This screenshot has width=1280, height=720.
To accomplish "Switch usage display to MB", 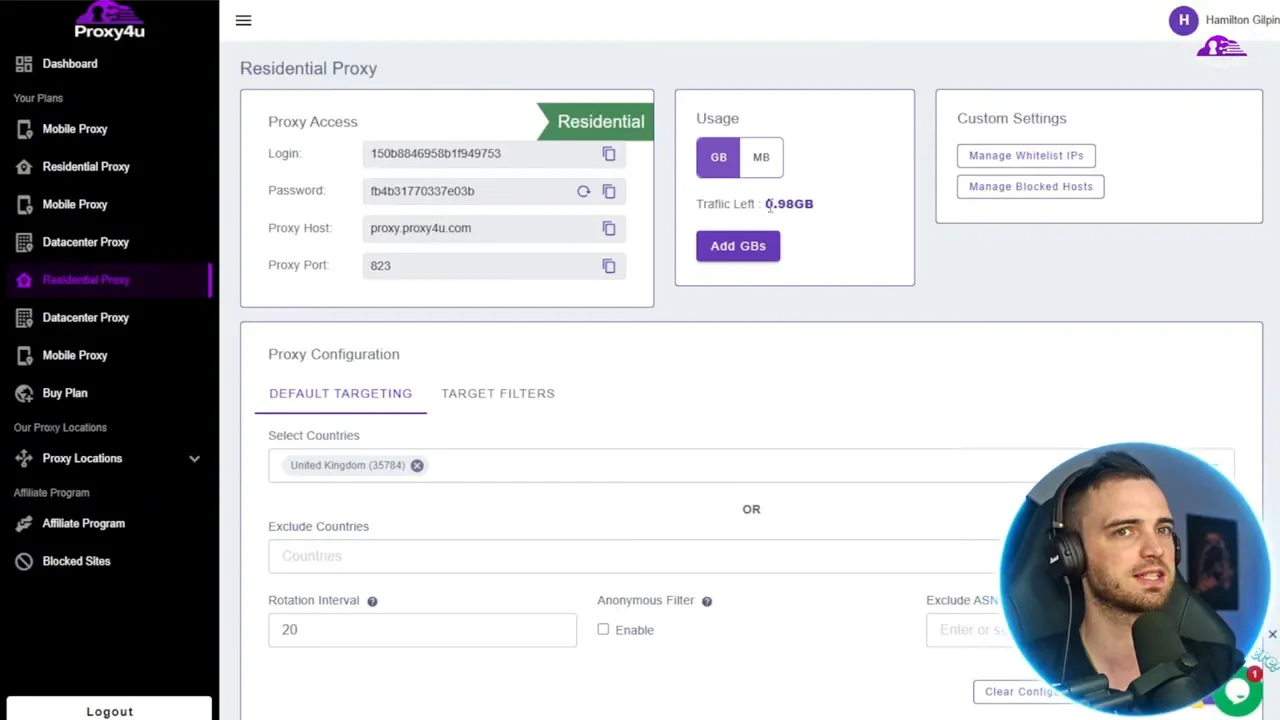I will click(761, 157).
